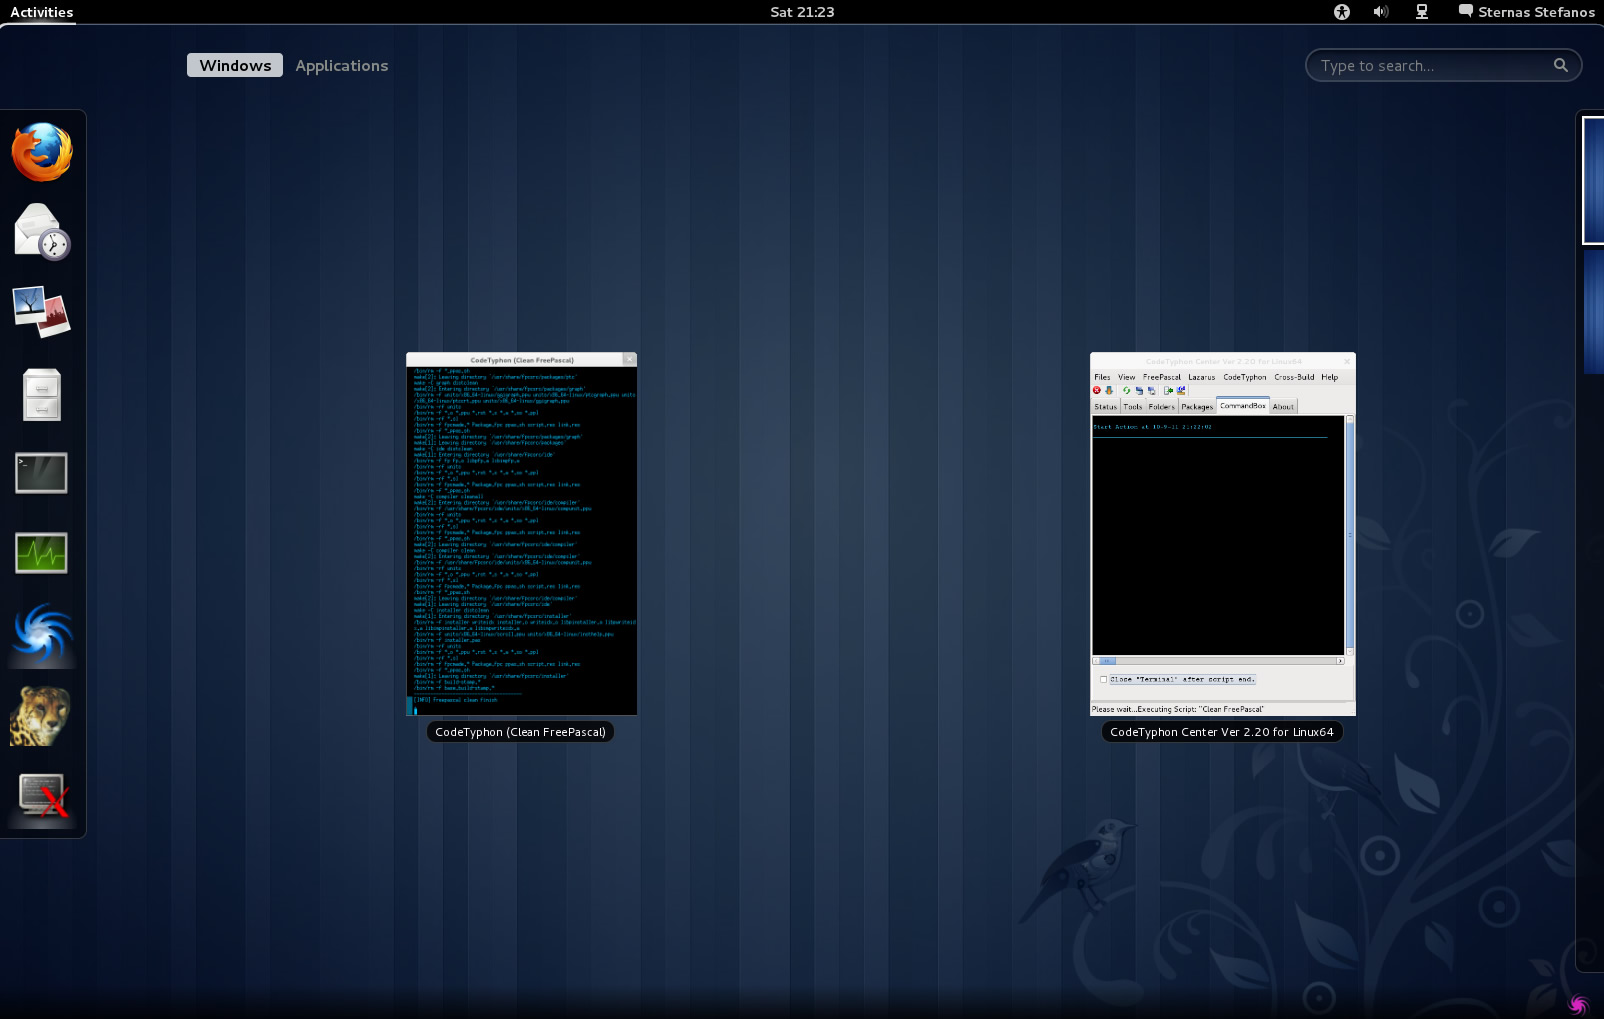1604x1019 pixels.
Task: Open the View menu in CodeTyphon Center
Action: click(x=1126, y=377)
